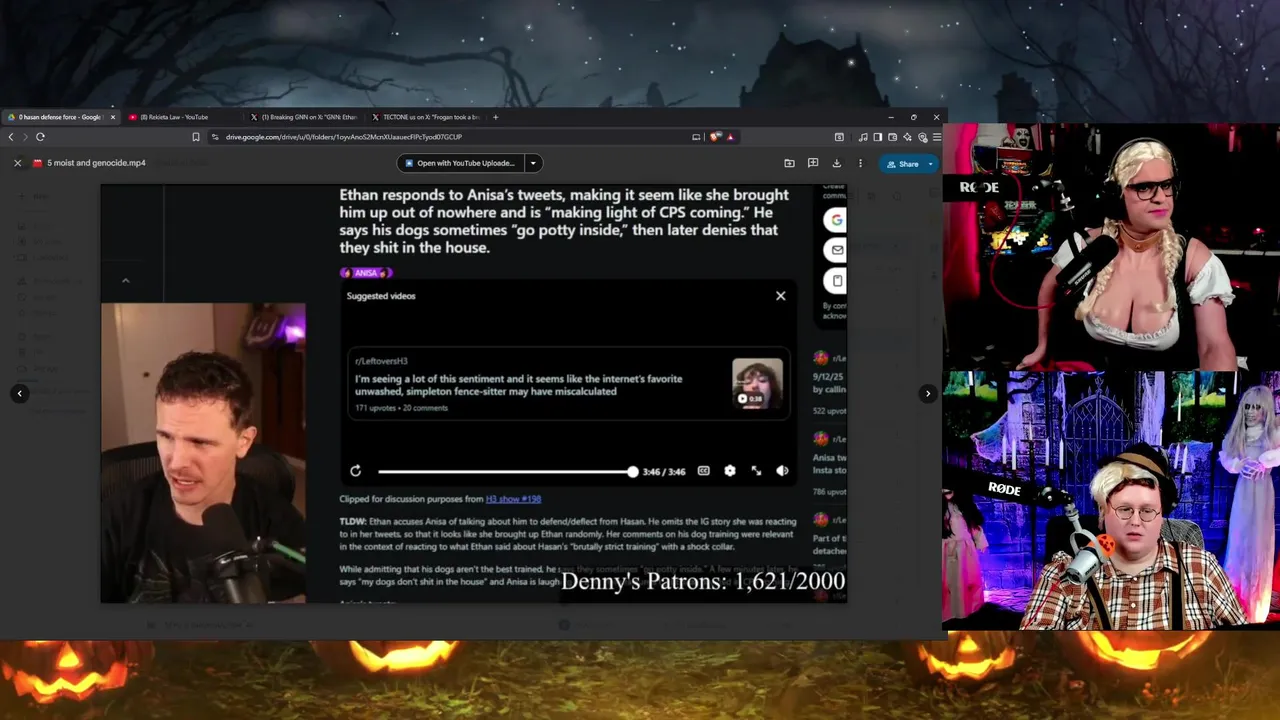
Task: Replay the video with the replay icon
Action: 355,471
